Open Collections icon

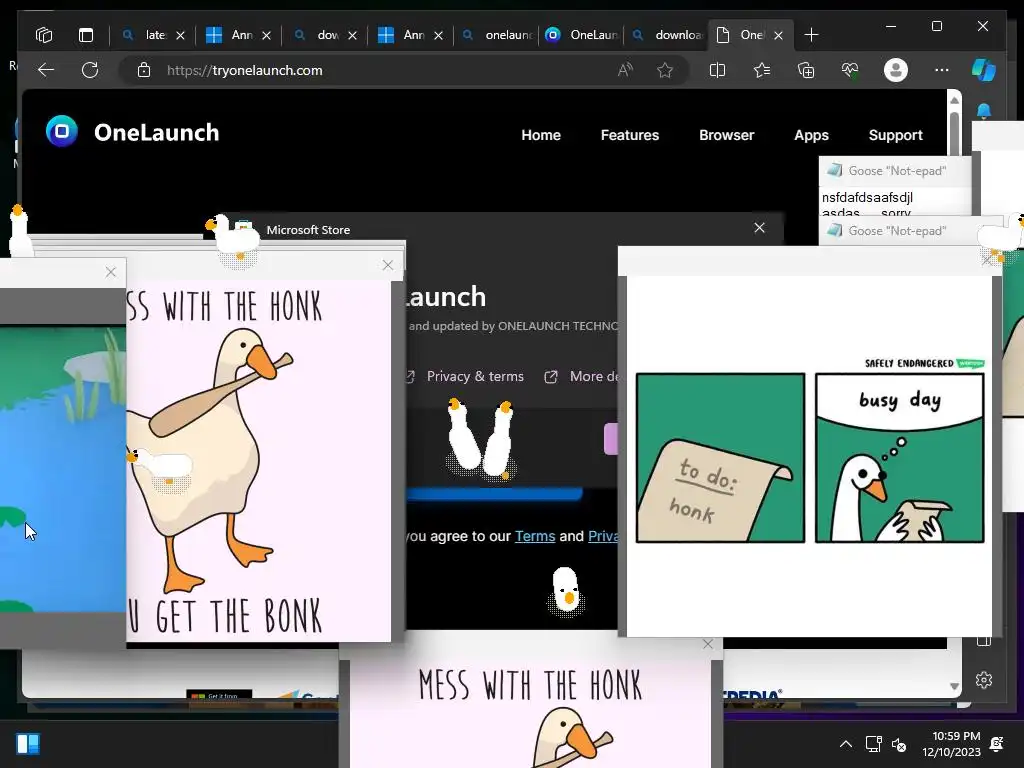[x=806, y=70]
